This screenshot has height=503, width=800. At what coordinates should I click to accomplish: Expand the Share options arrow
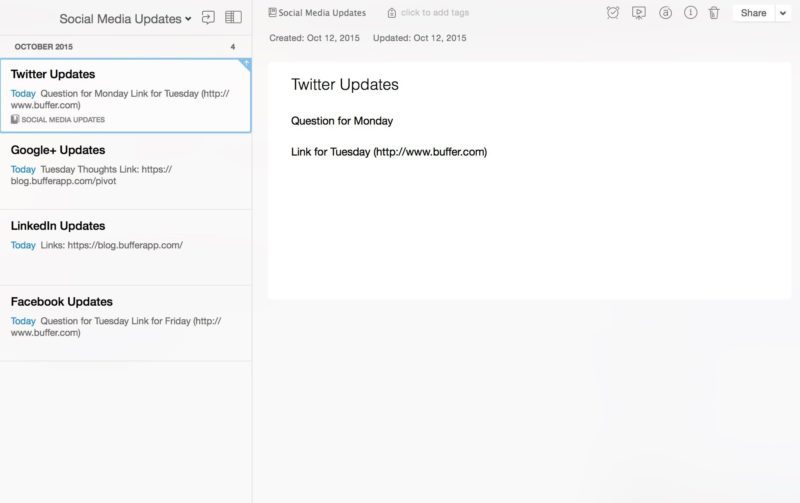point(783,13)
